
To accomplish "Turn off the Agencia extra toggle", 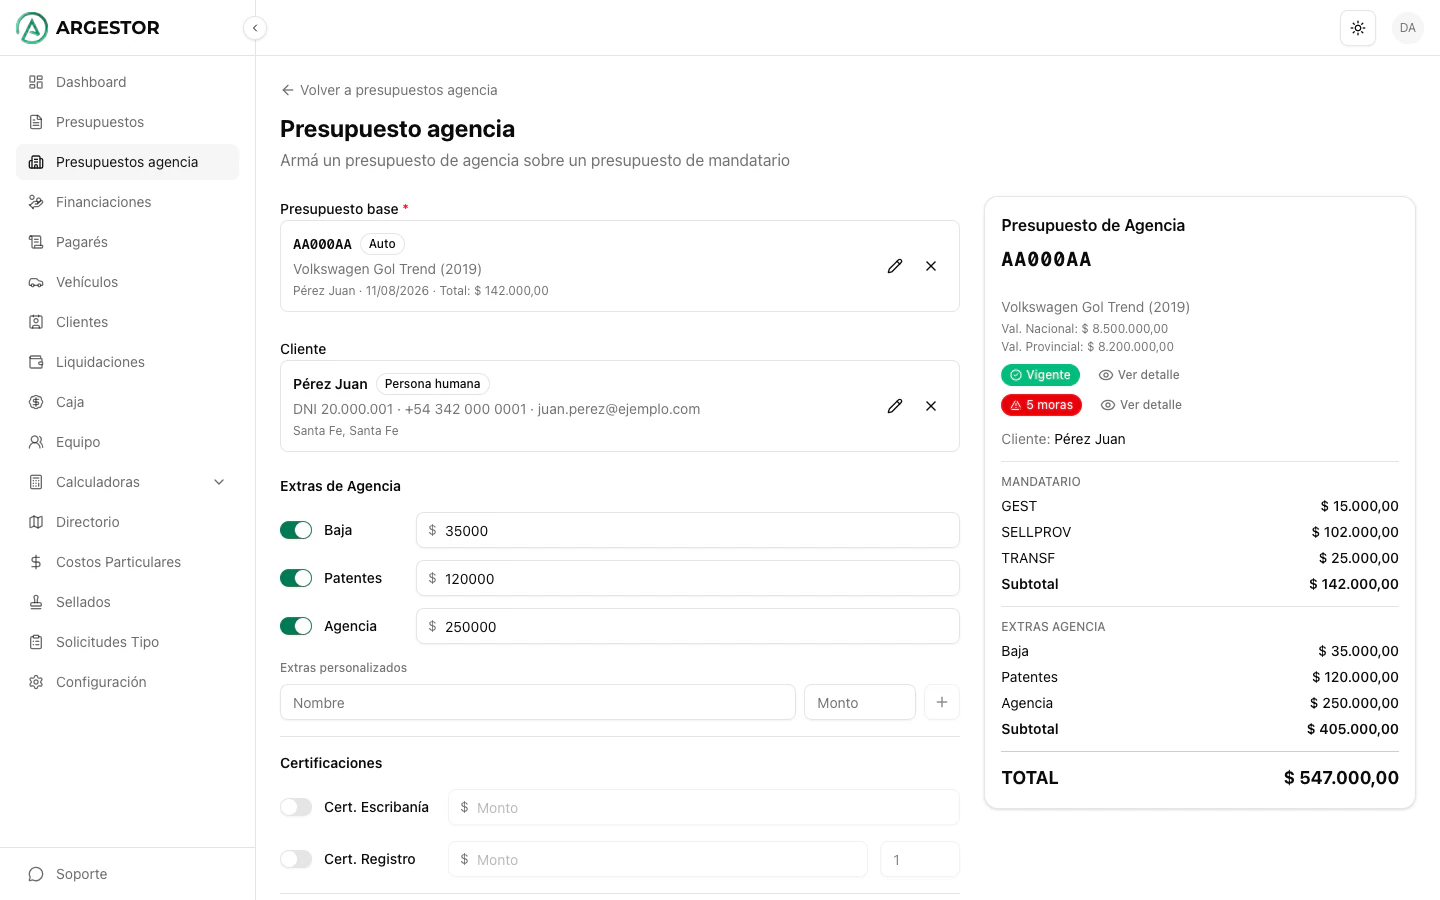I will click(296, 626).
